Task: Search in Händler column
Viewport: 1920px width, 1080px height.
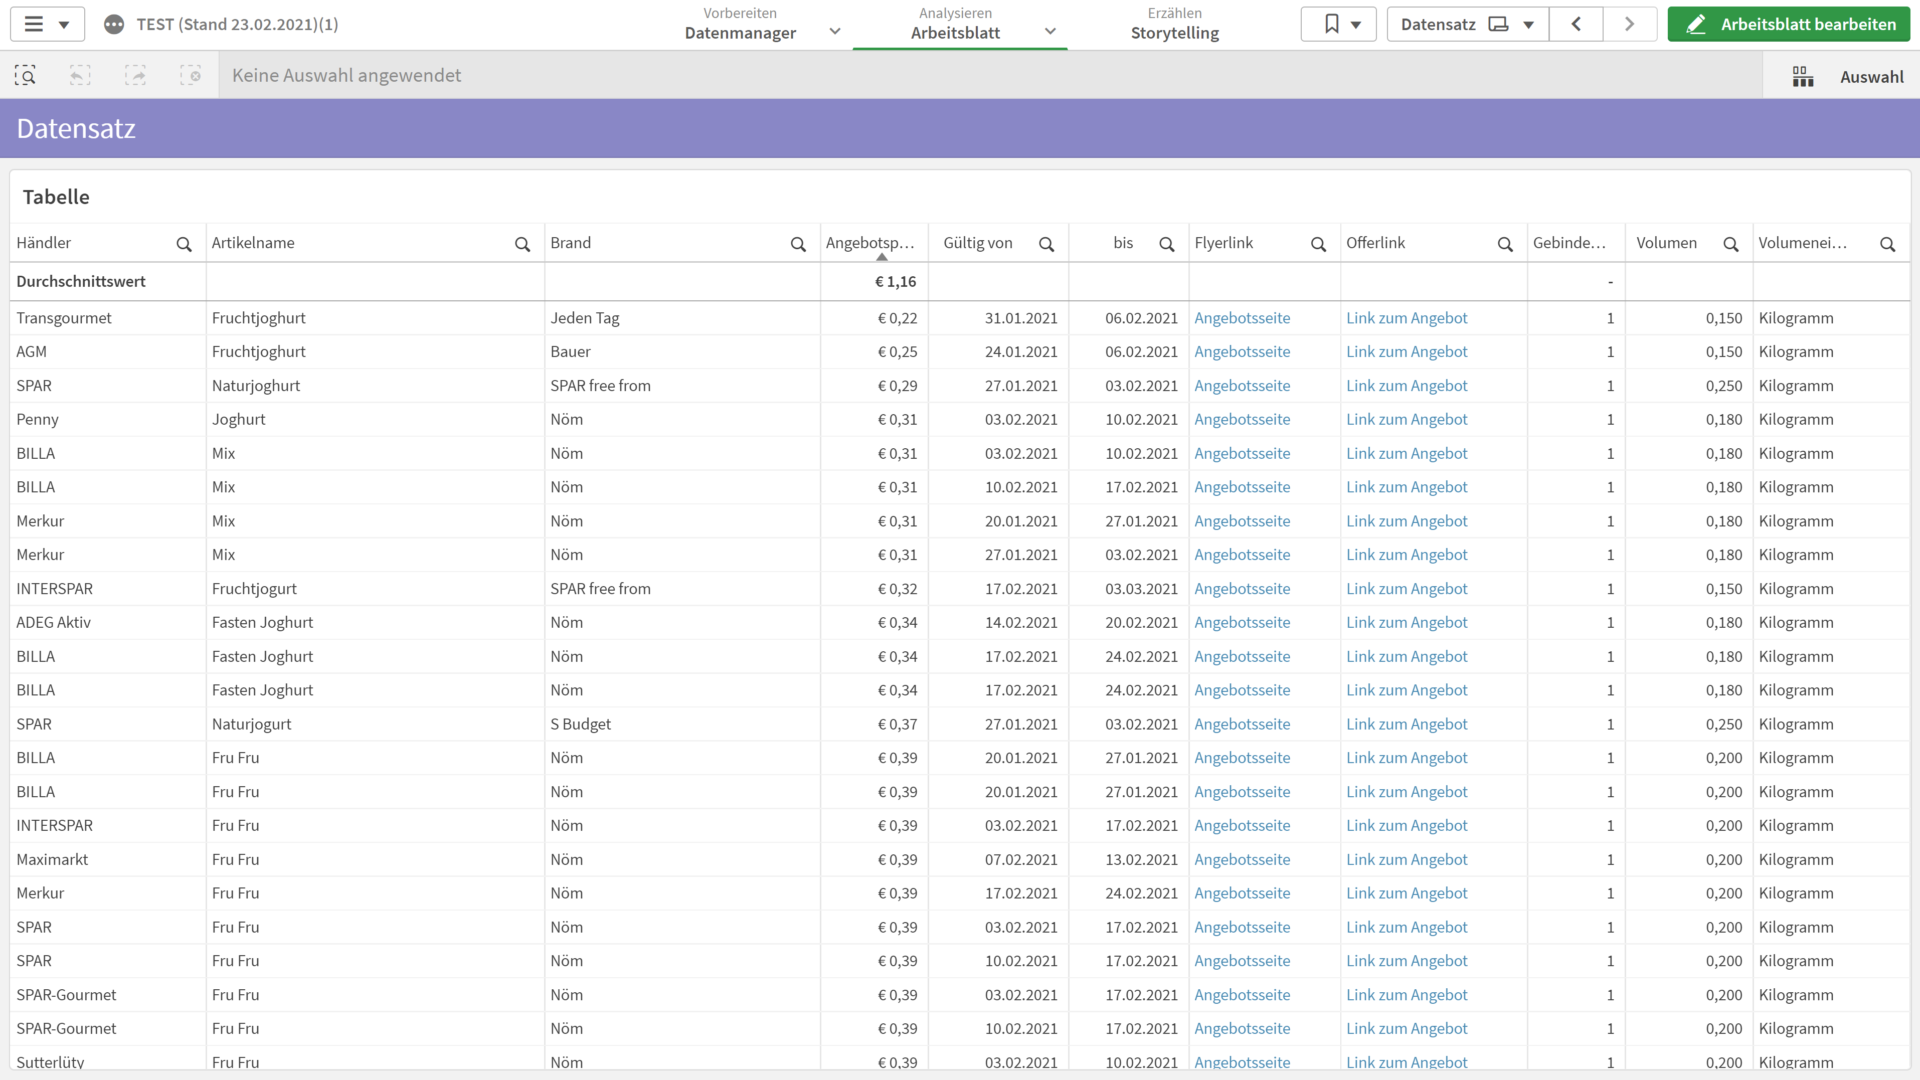Action: point(184,244)
